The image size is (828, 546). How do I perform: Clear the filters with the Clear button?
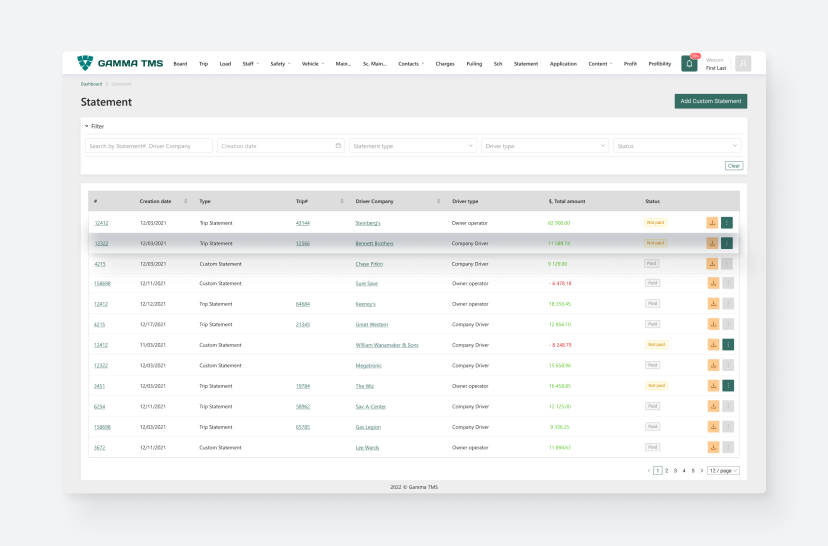733,166
